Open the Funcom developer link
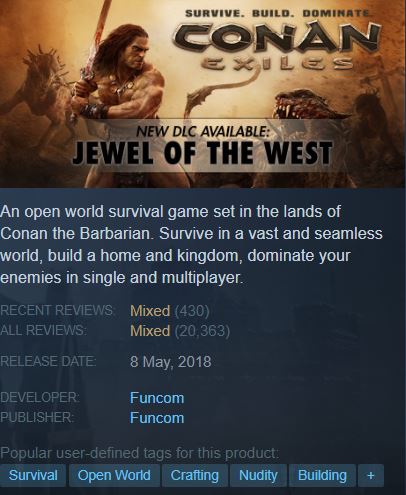This screenshot has width=406, height=495. [157, 398]
